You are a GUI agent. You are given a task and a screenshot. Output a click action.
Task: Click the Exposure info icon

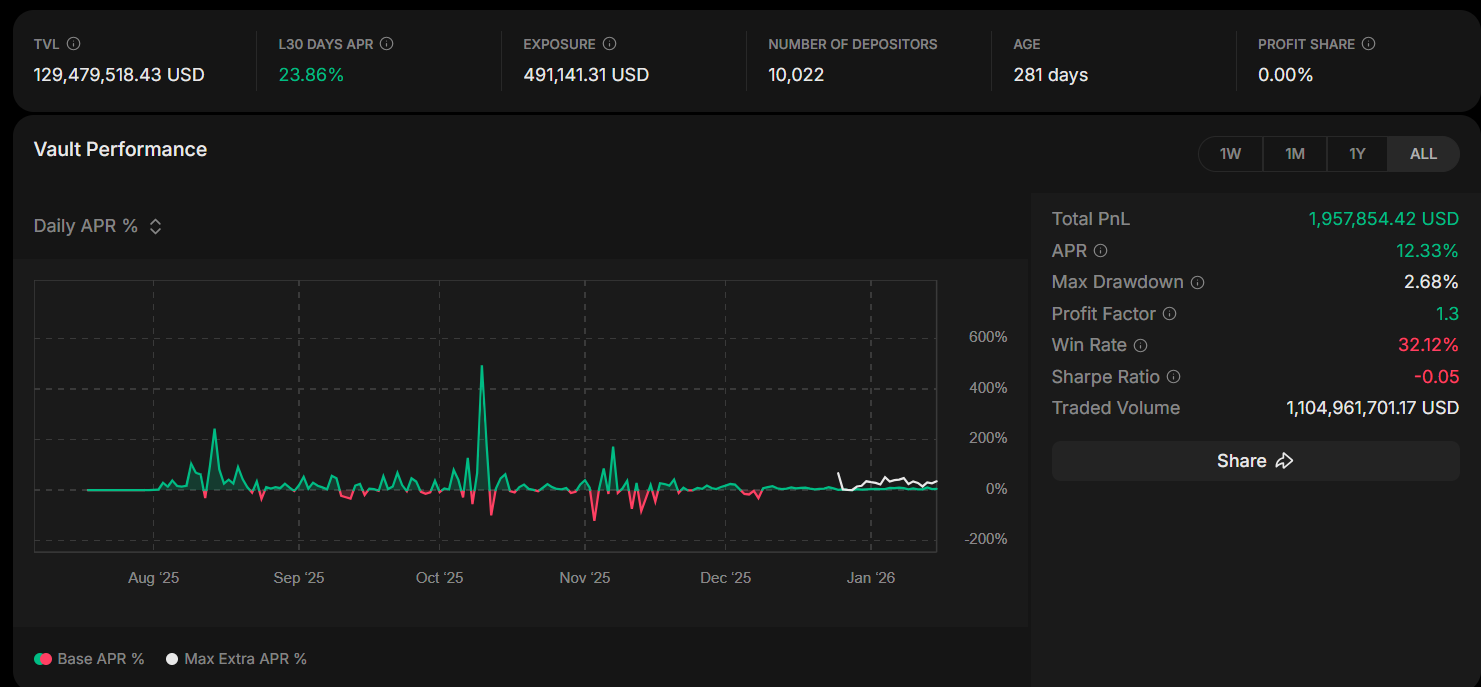[610, 44]
